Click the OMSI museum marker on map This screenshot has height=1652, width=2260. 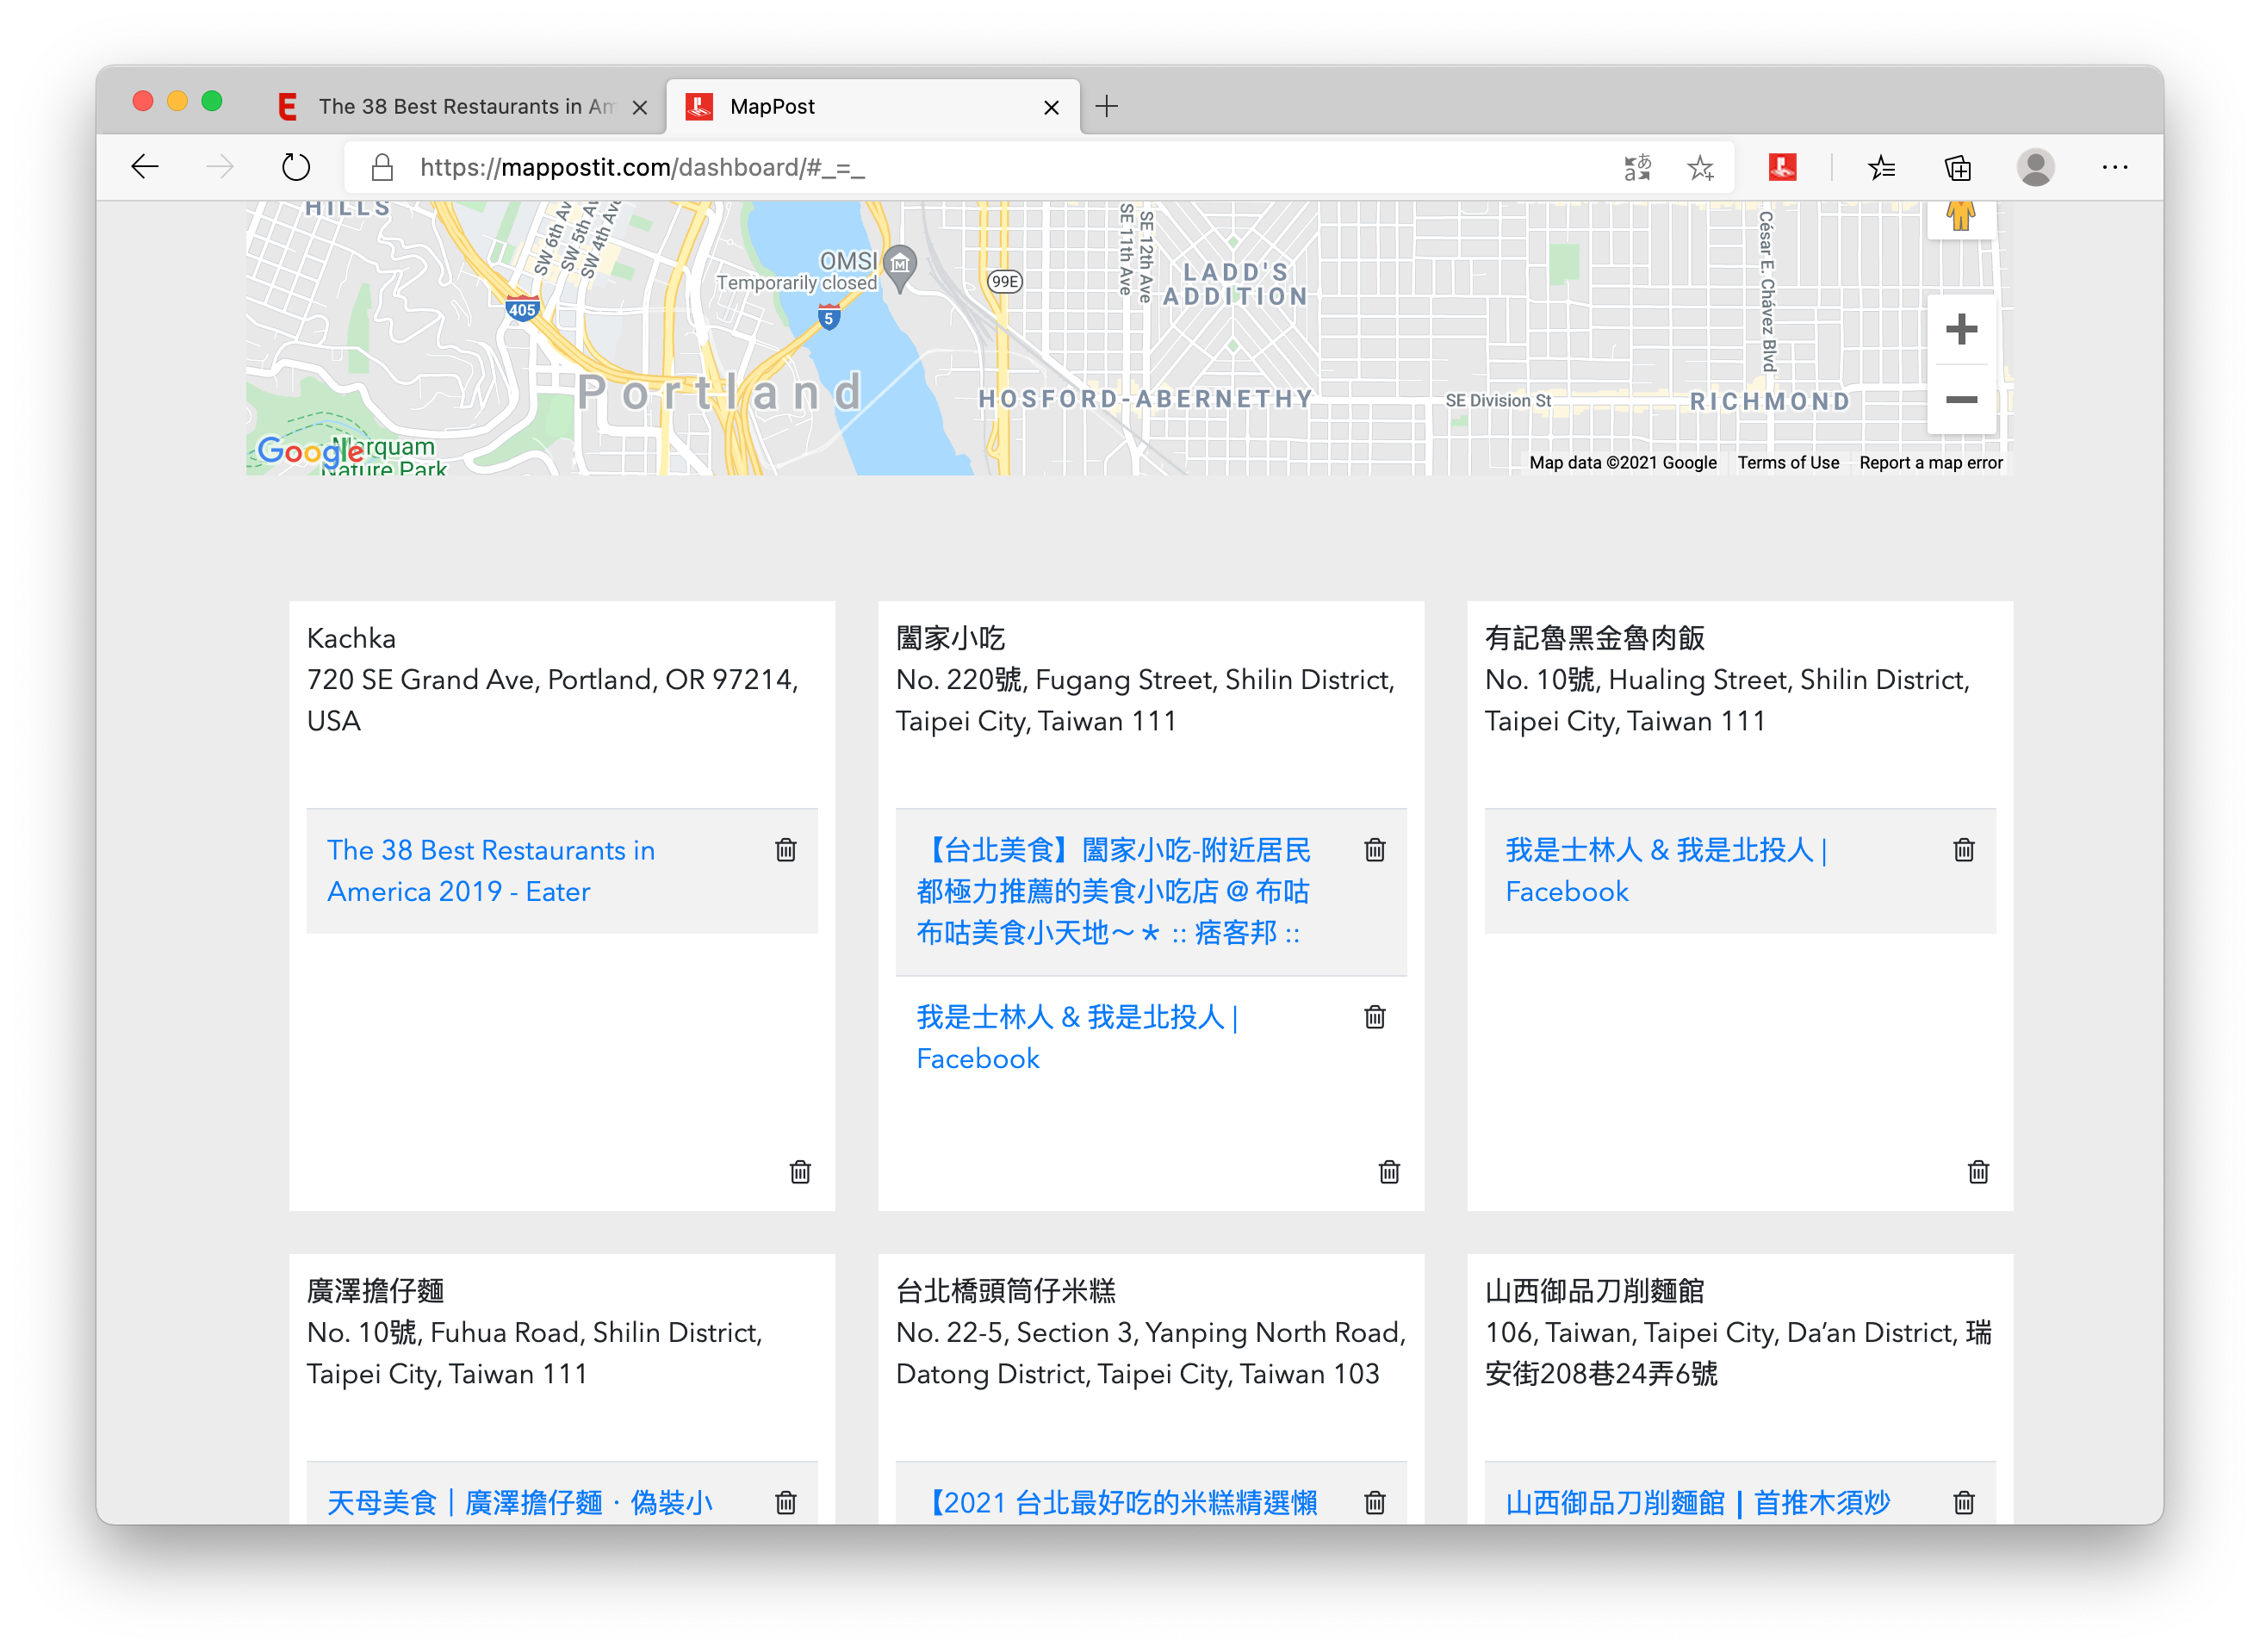pyautogui.click(x=900, y=266)
